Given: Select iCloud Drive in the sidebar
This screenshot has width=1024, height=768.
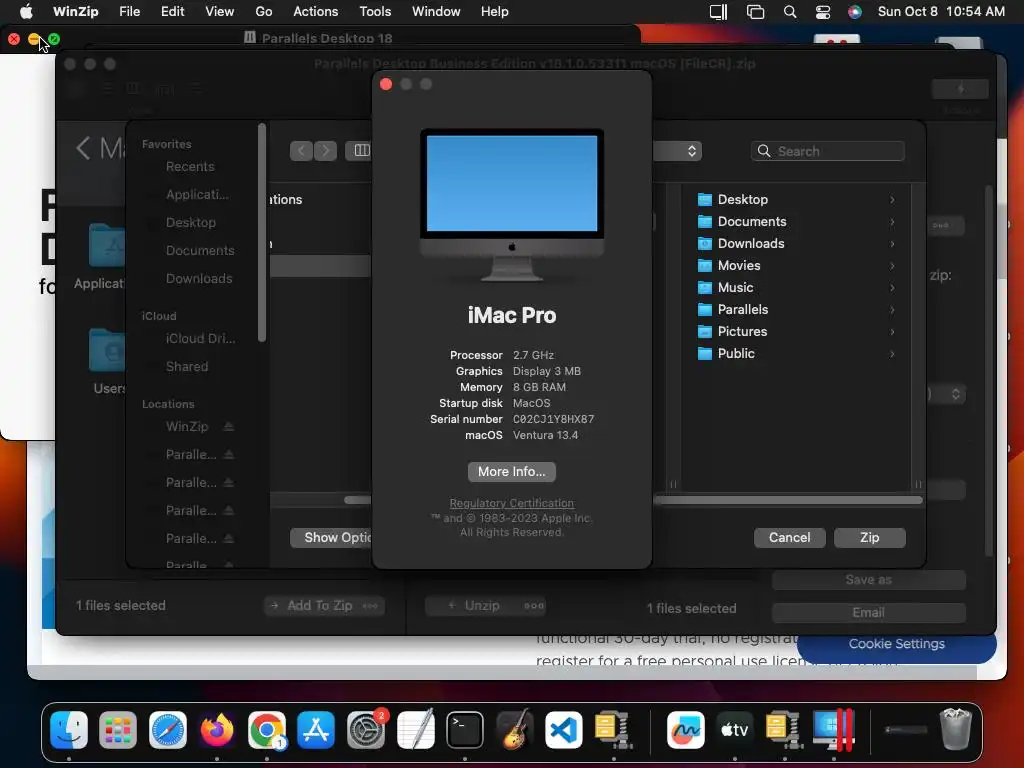Looking at the screenshot, I should 200,339.
